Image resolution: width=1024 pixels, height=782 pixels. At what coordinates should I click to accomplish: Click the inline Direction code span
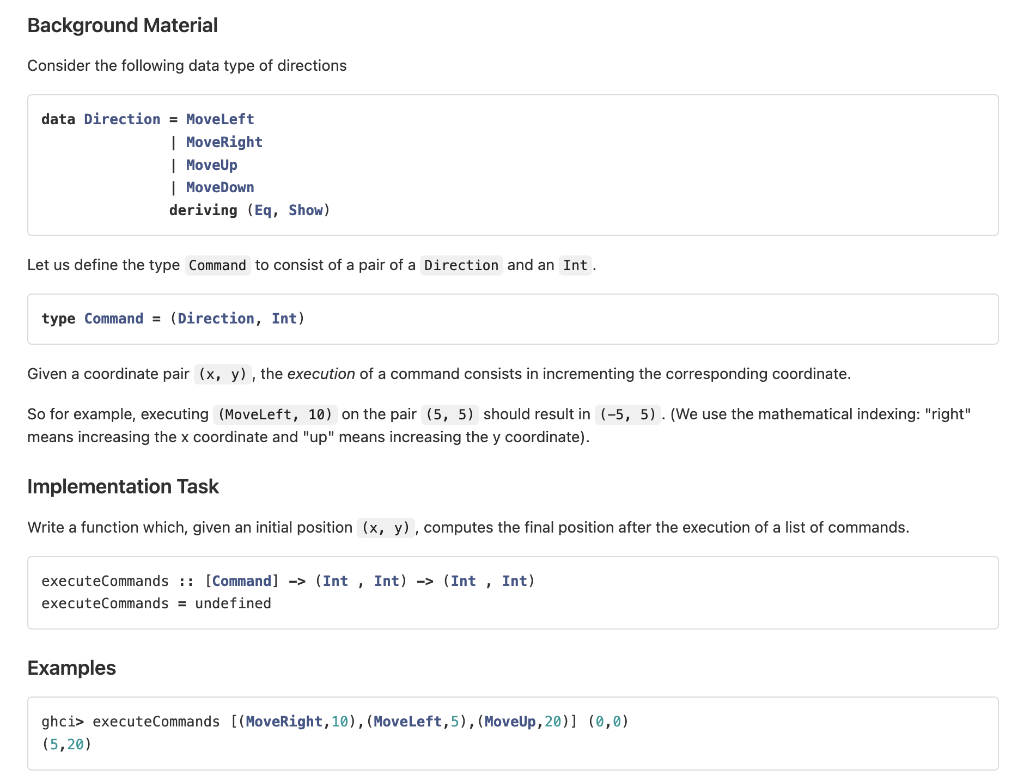point(461,265)
